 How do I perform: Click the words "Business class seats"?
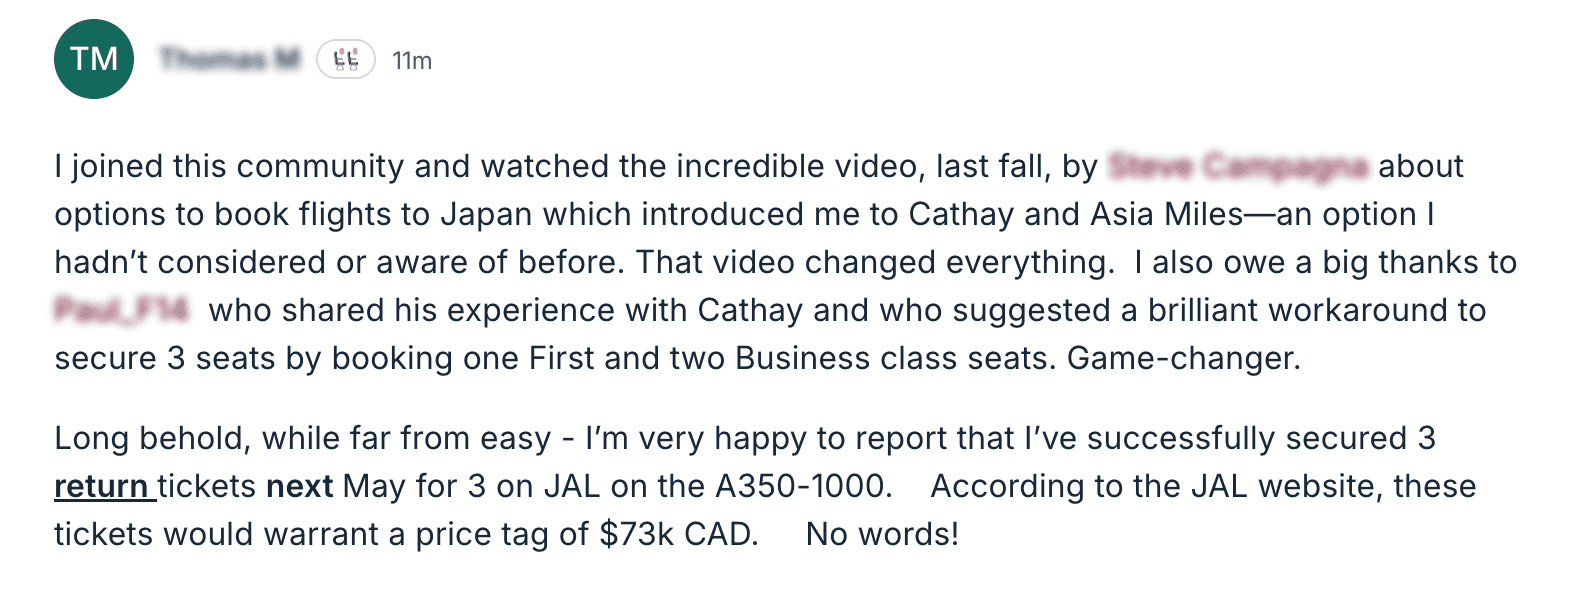coord(890,359)
